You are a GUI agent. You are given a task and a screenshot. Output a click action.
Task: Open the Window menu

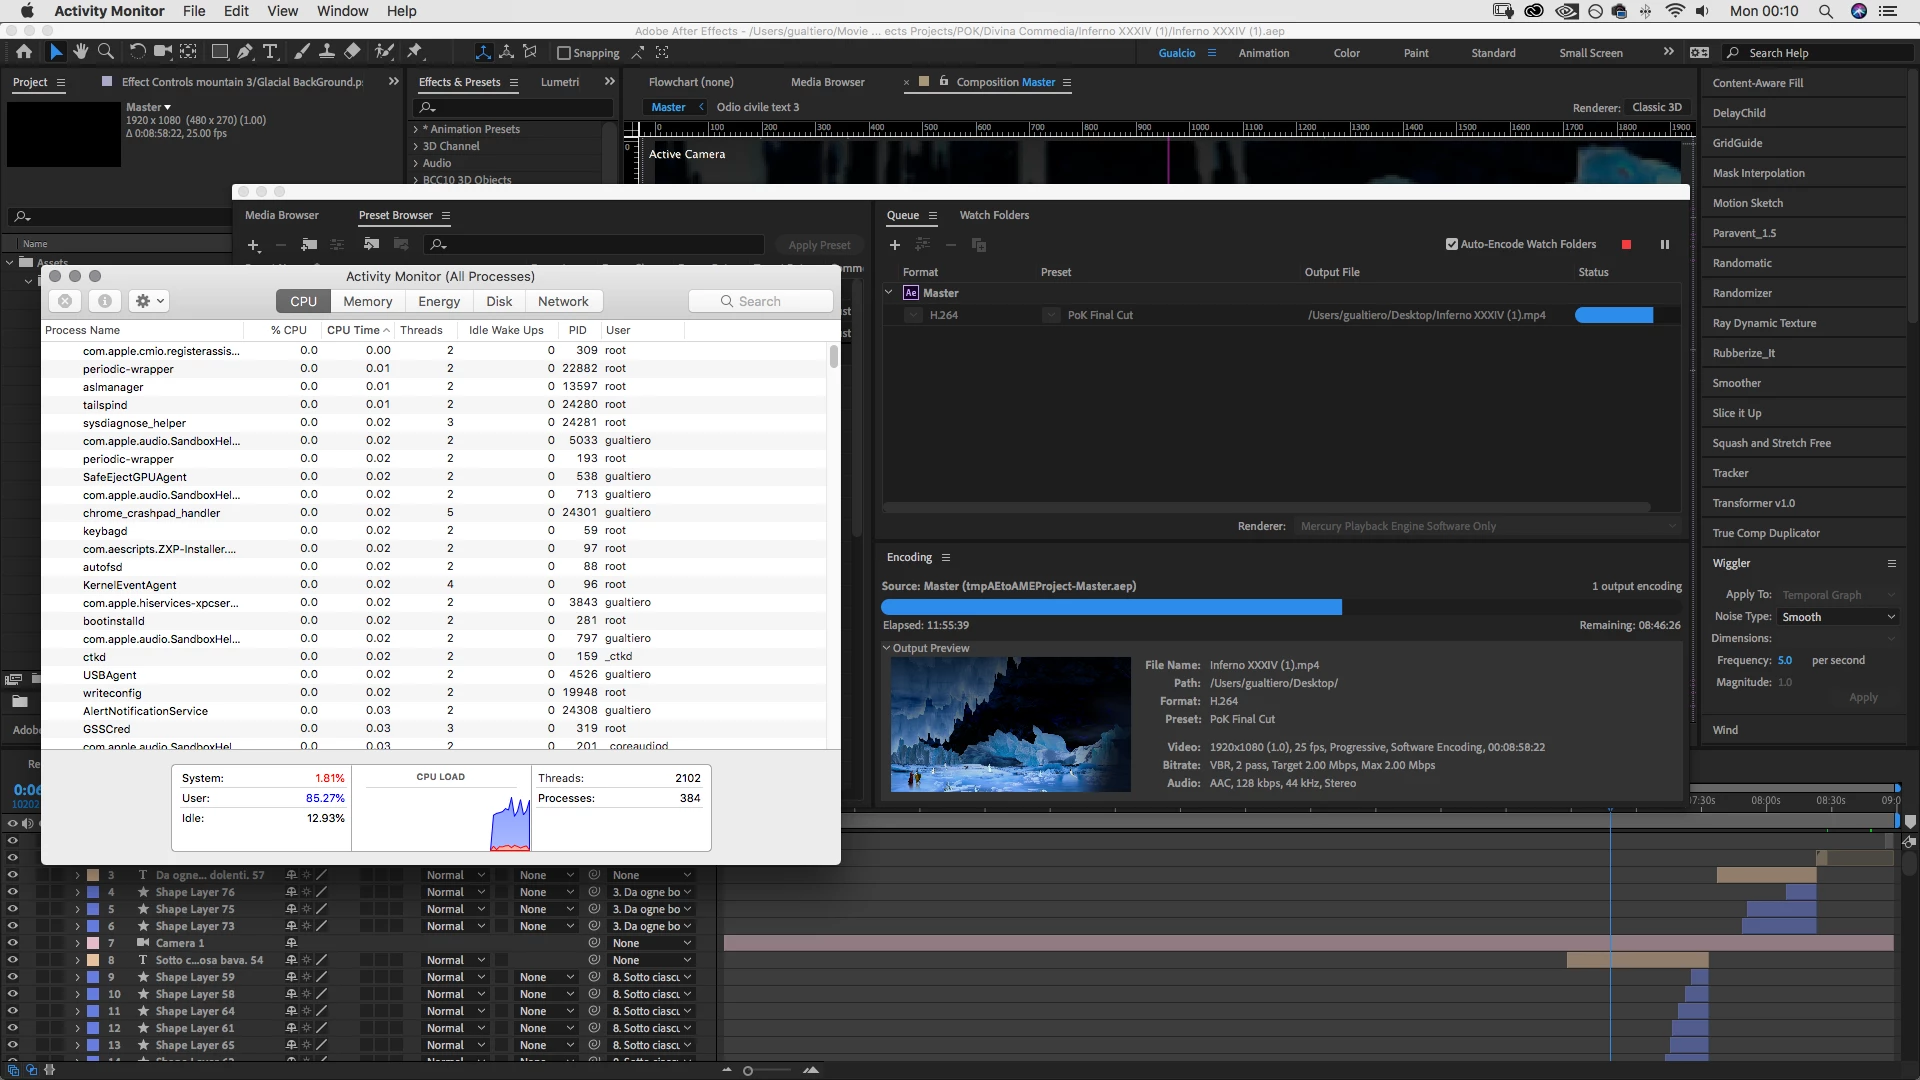point(342,11)
